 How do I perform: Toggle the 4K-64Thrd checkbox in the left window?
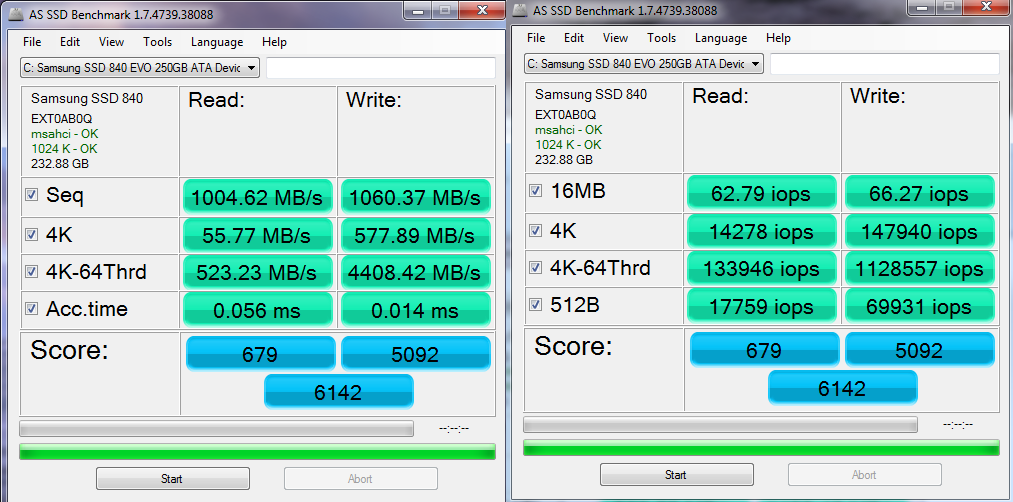[32, 271]
